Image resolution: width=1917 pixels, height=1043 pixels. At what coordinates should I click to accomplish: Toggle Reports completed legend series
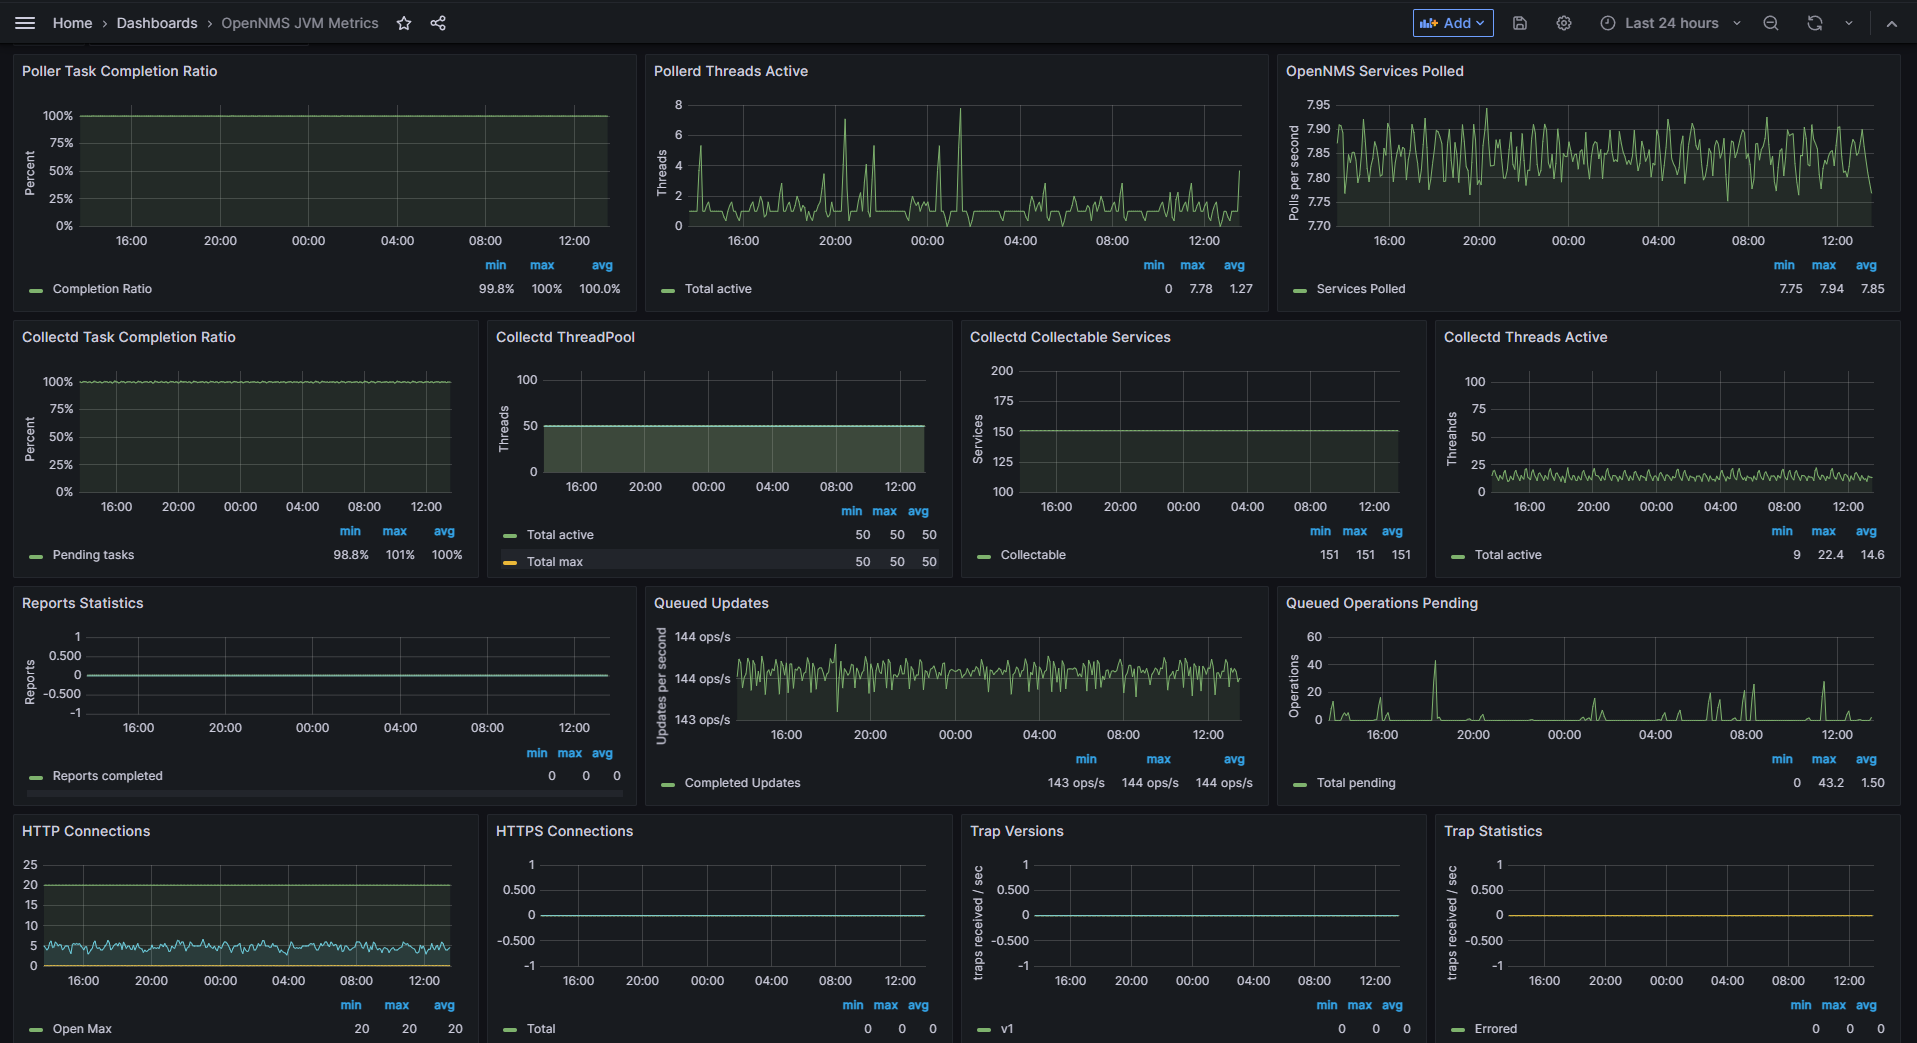pos(107,776)
